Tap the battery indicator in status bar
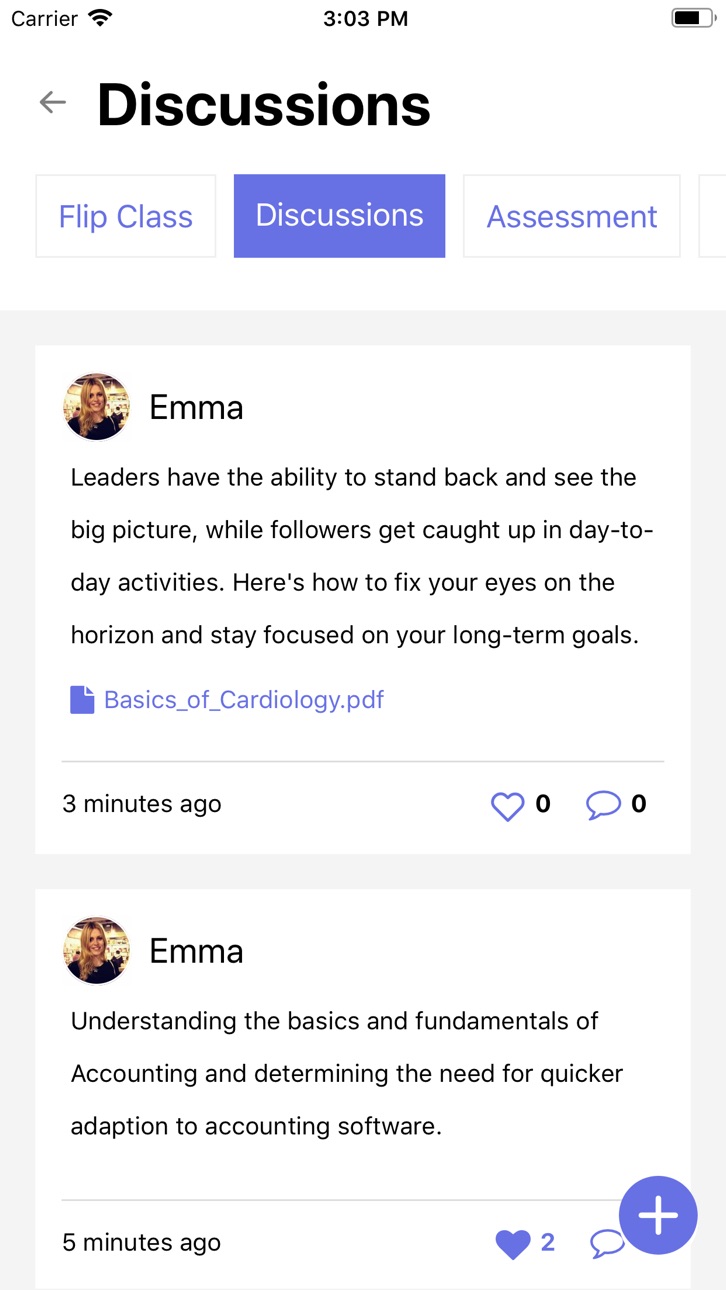 click(x=693, y=18)
